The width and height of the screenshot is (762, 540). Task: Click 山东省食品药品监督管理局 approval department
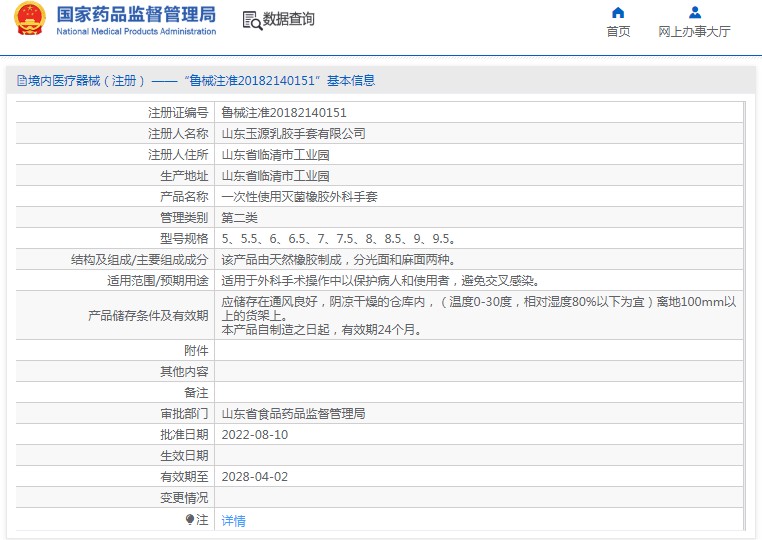click(294, 414)
